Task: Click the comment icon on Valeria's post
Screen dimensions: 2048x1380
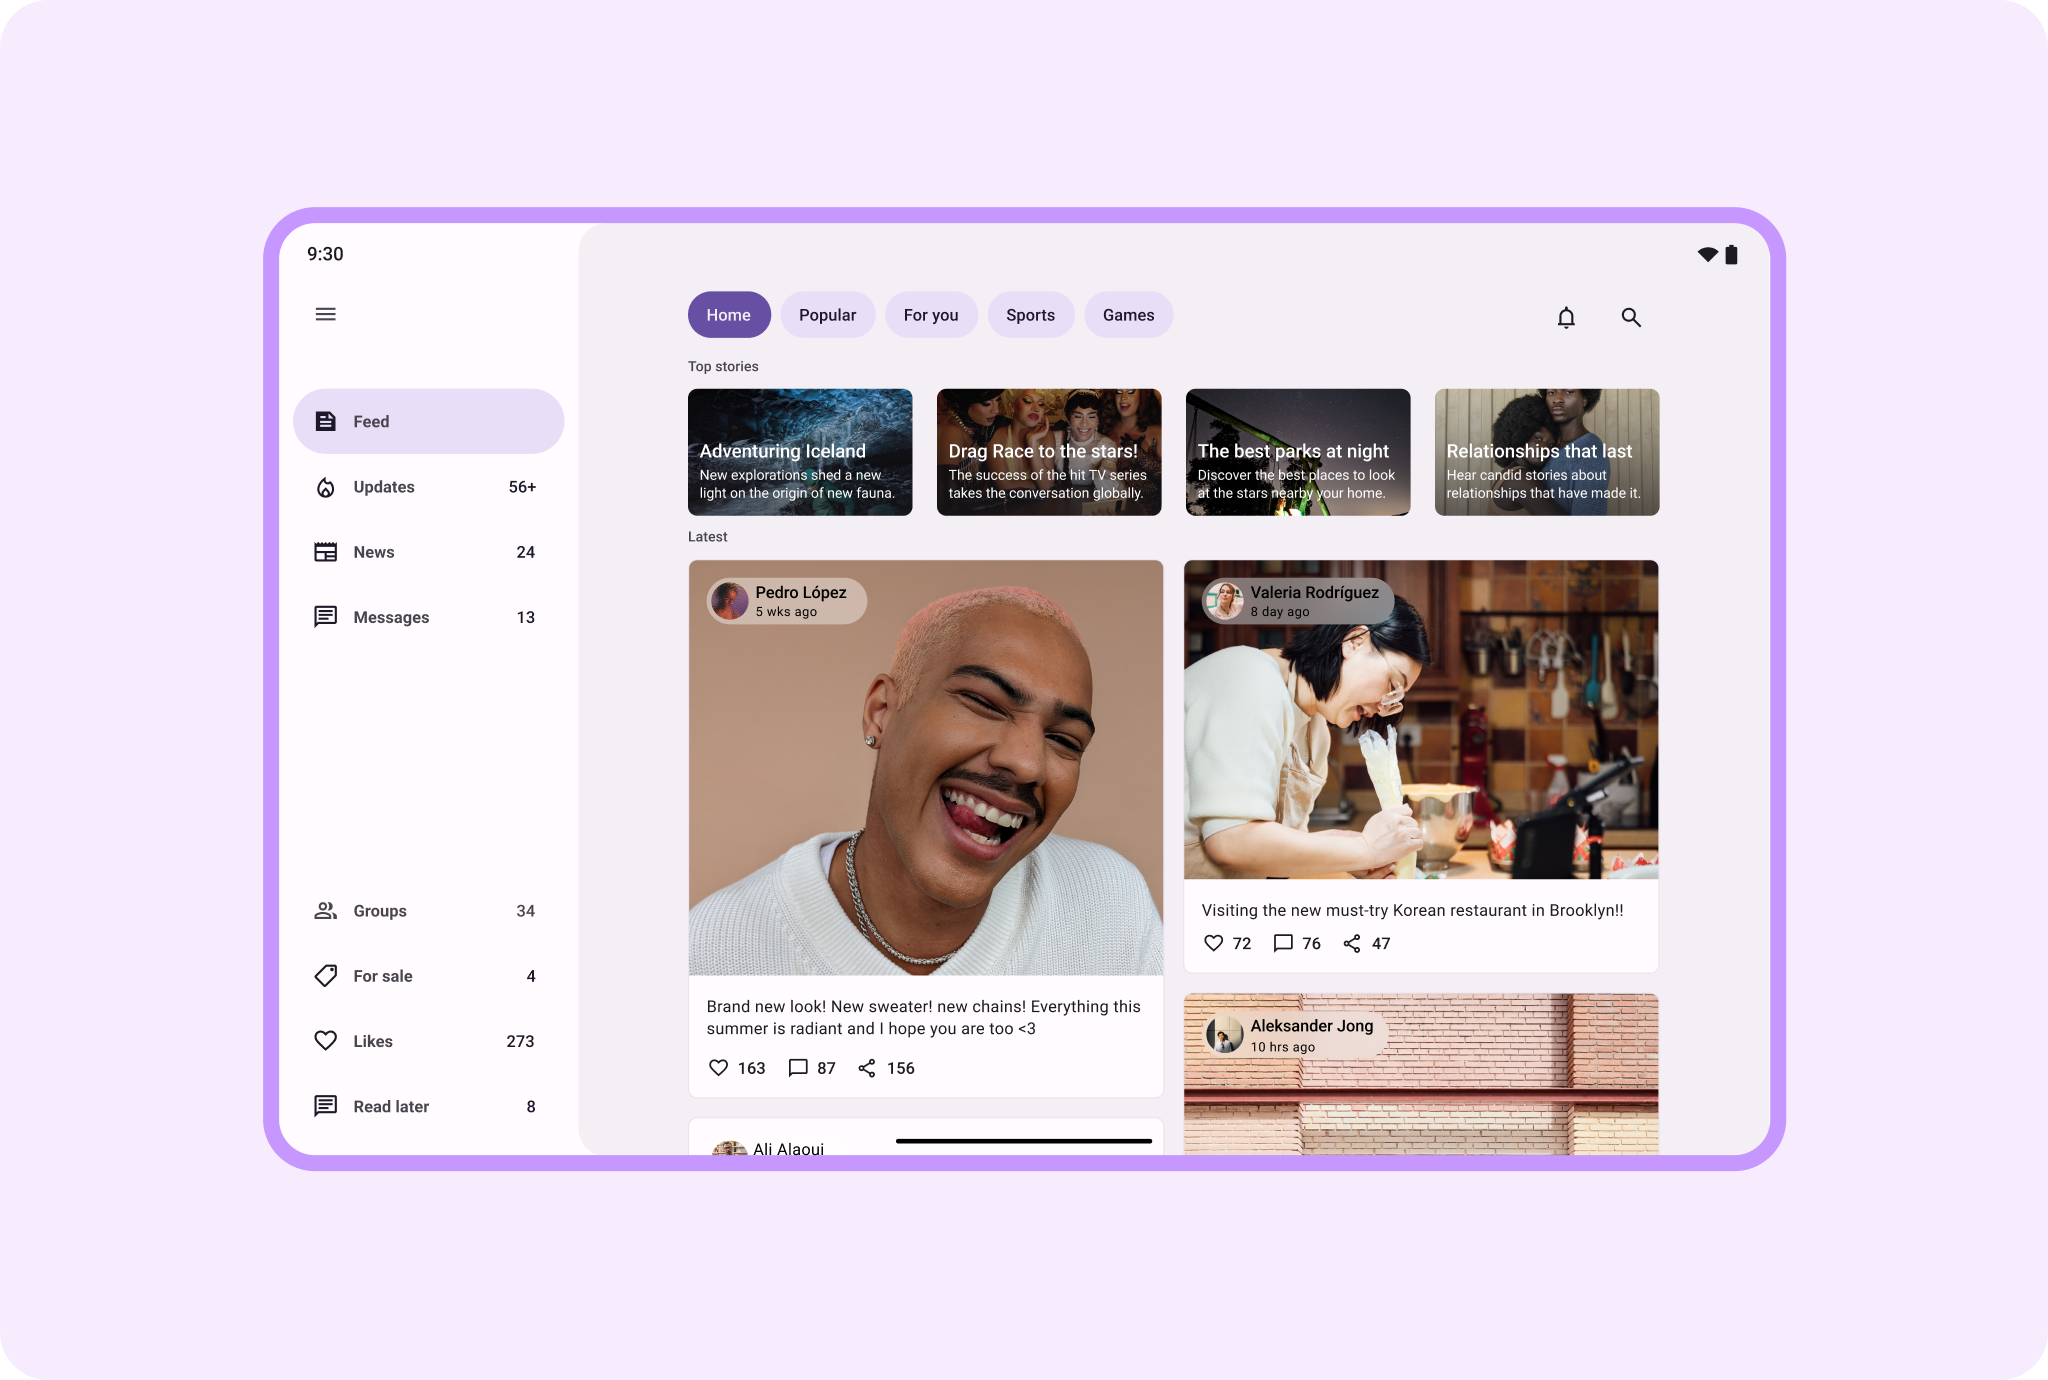Action: [1283, 943]
